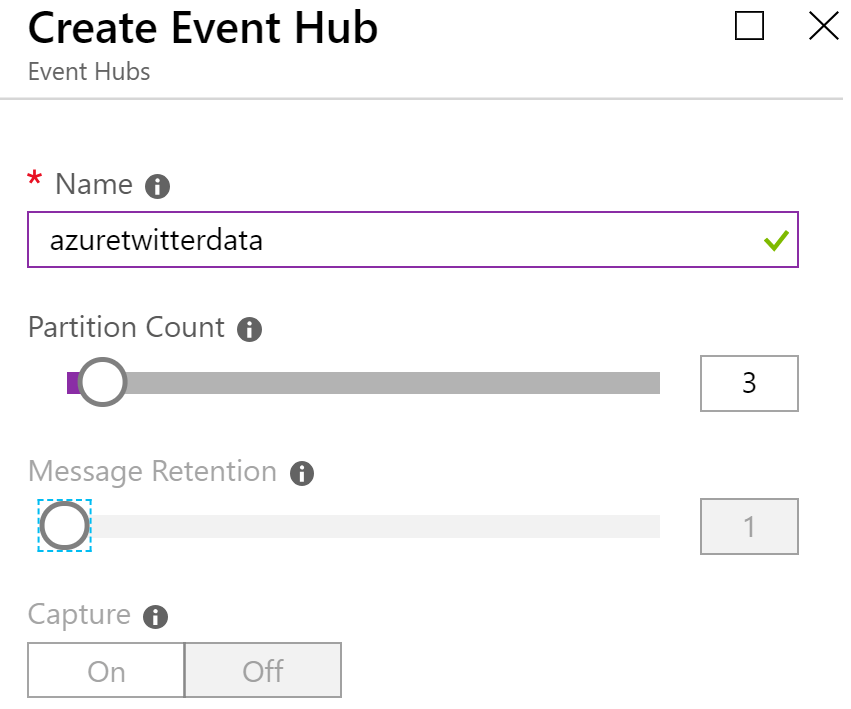Image resolution: width=851 pixels, height=709 pixels.
Task: Click the Message Retention value box
Action: click(x=749, y=526)
